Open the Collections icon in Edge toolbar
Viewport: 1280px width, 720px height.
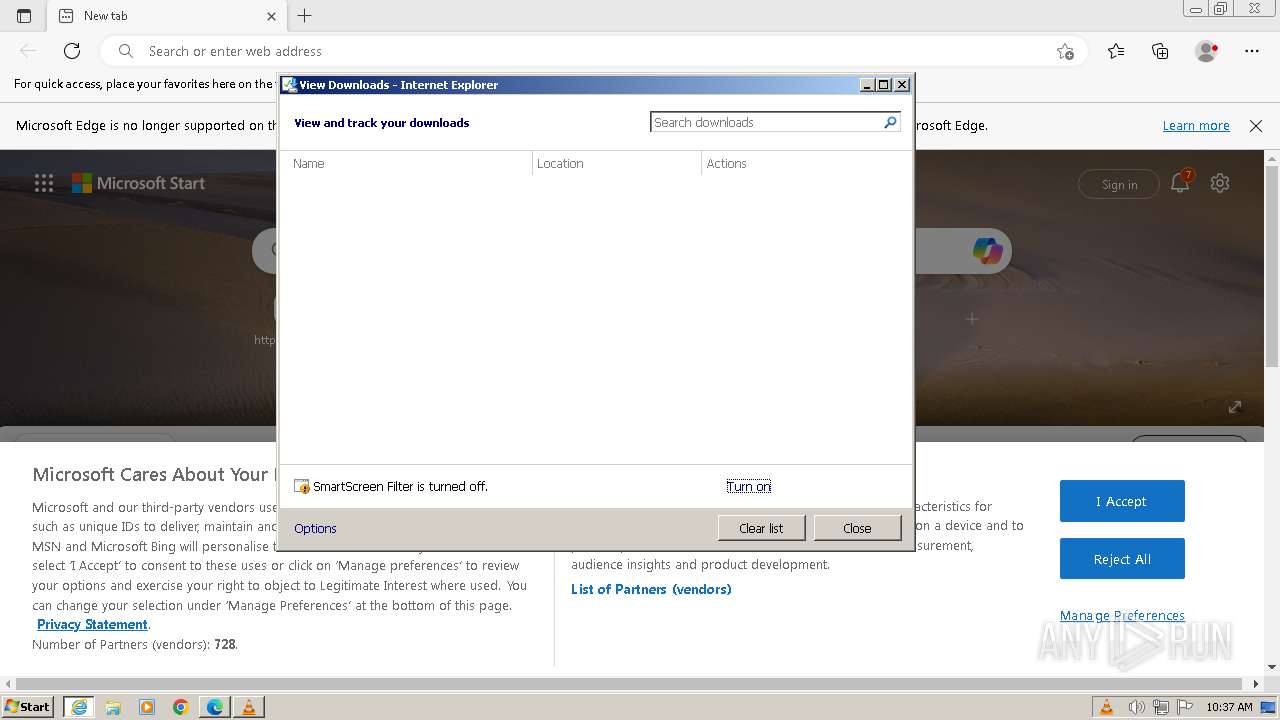(x=1160, y=51)
